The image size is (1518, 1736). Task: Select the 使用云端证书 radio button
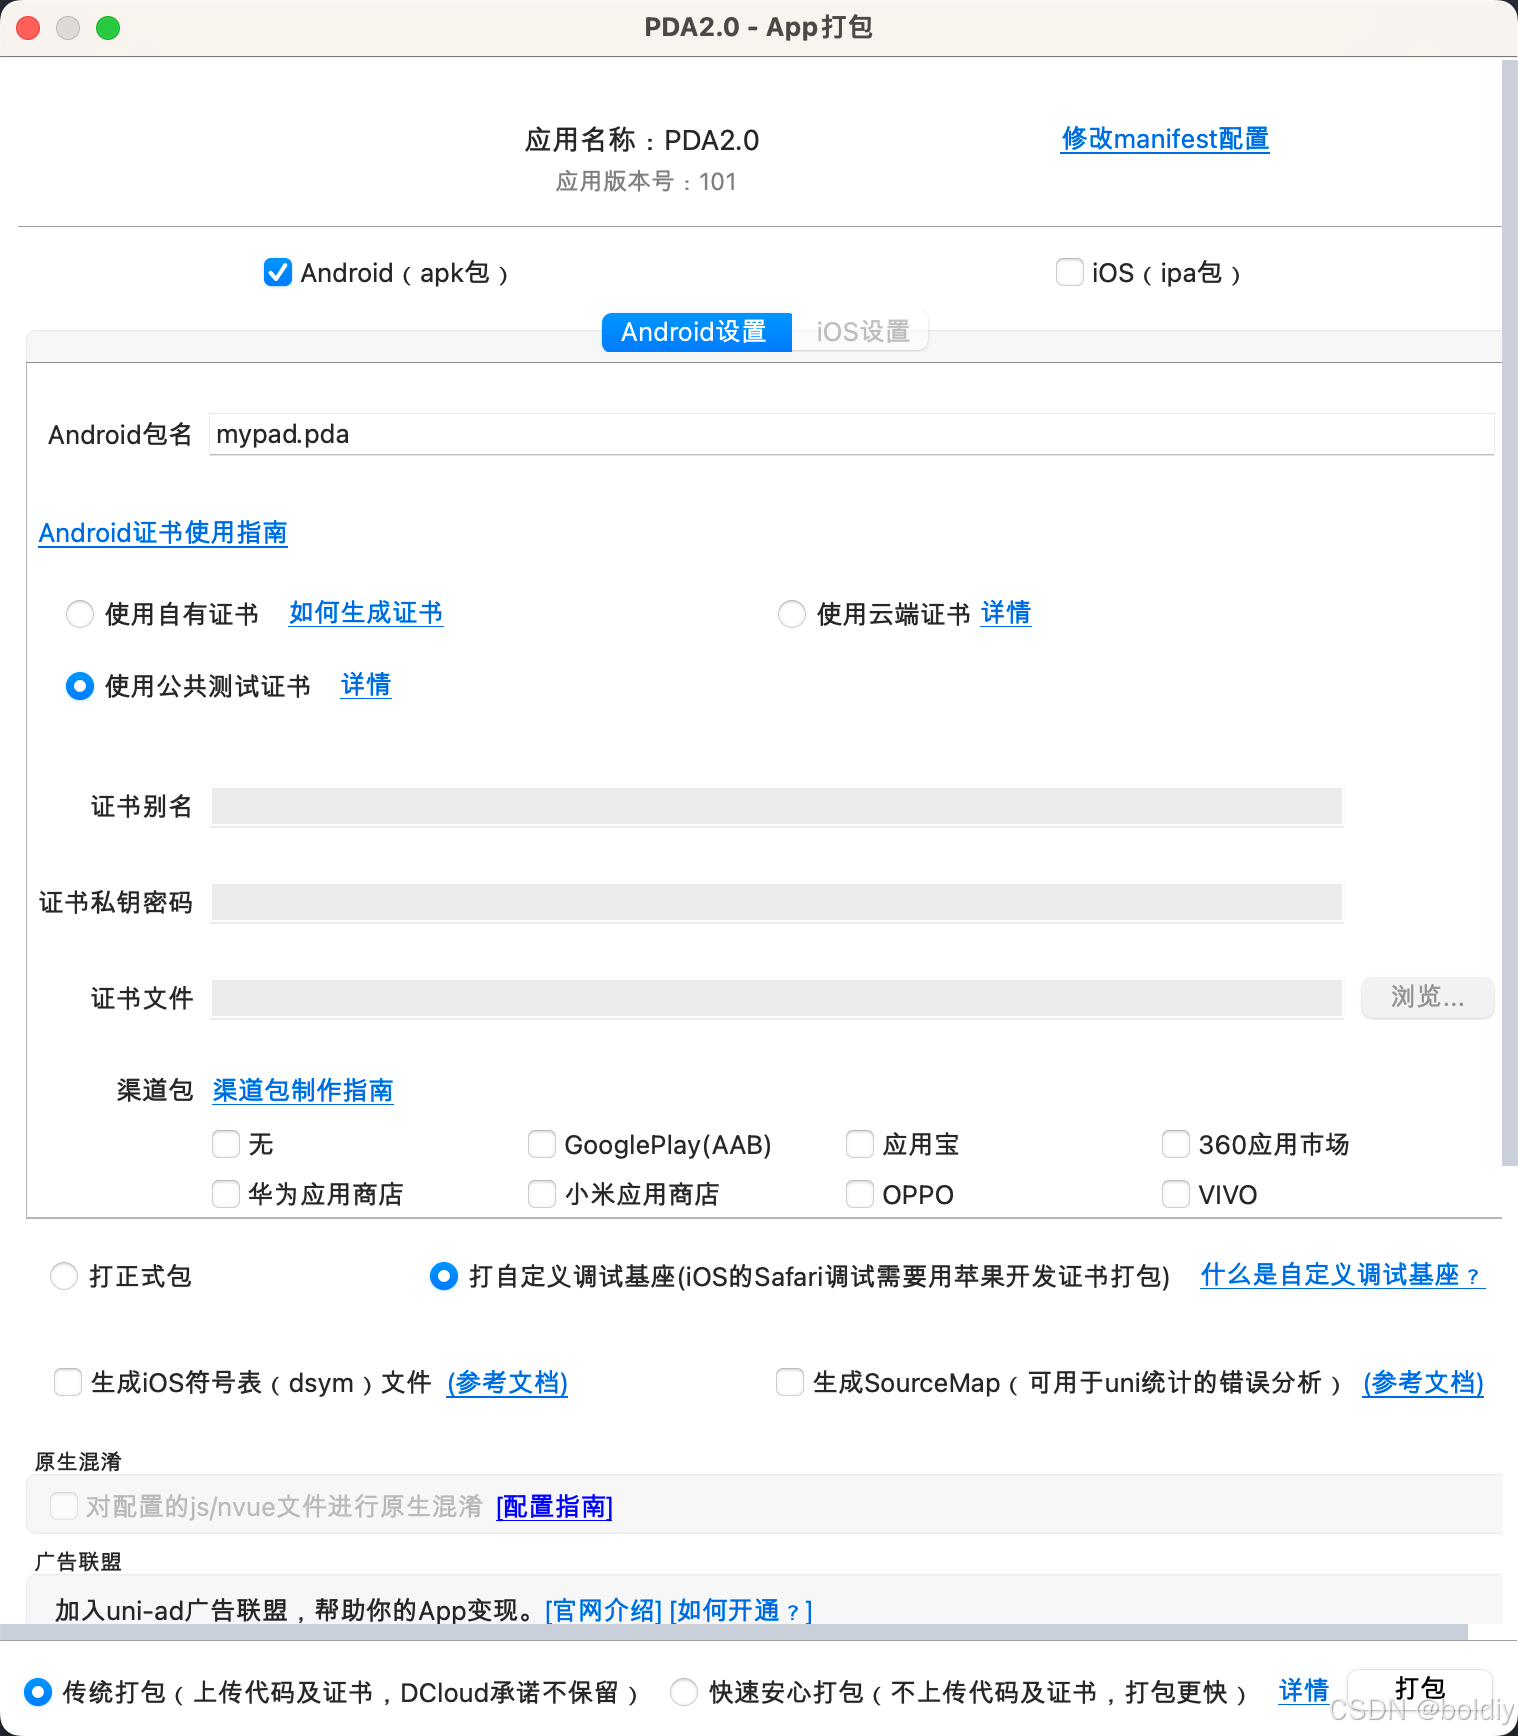click(x=792, y=614)
